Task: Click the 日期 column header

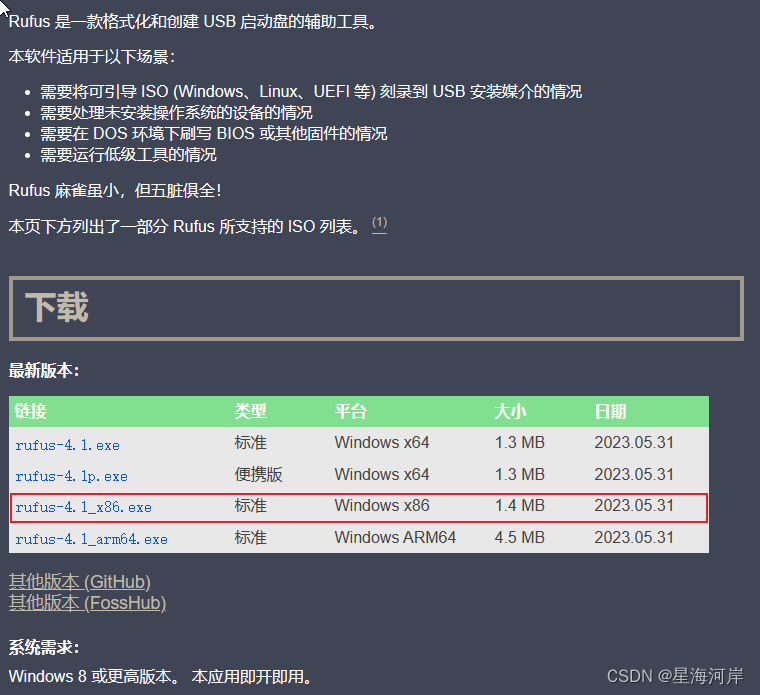Action: click(x=610, y=411)
